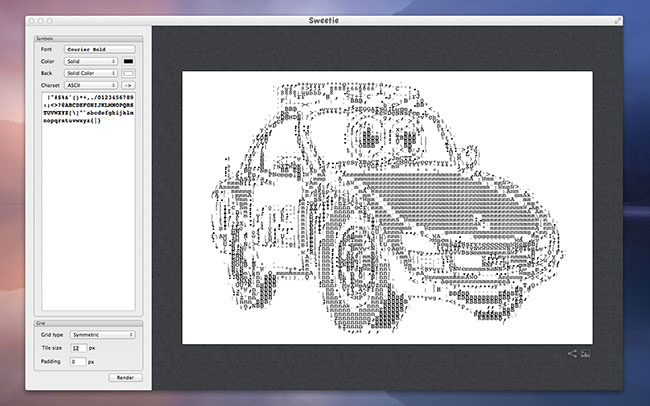Click the share icon below the canvas
Viewport: 650px width, 406px height.
pyautogui.click(x=572, y=353)
